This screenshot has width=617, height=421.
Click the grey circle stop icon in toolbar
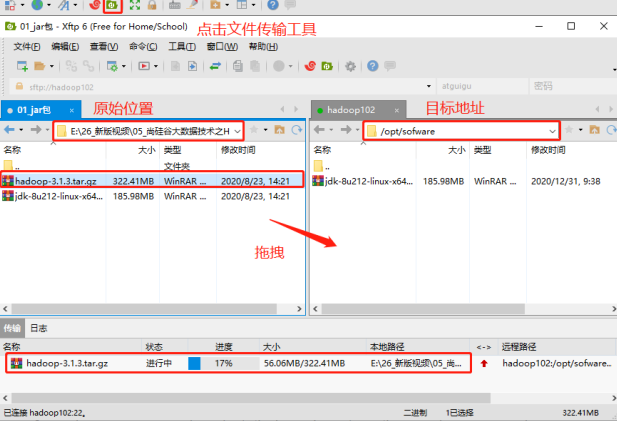(279, 66)
